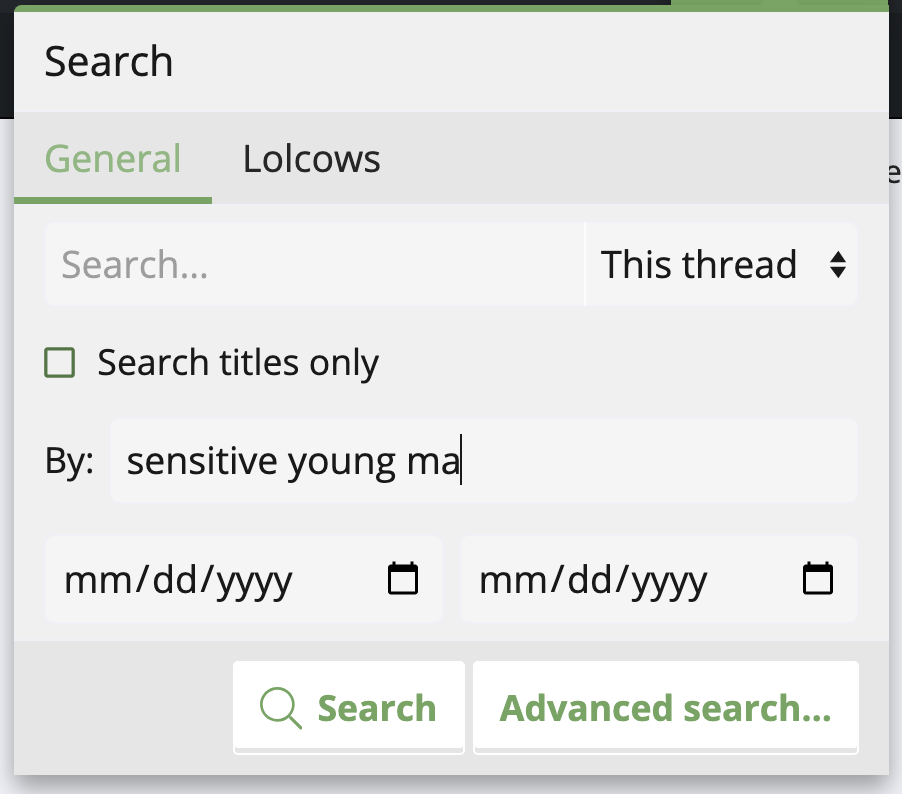The image size is (902, 794).
Task: Select year segment of first date field
Action: (254, 582)
